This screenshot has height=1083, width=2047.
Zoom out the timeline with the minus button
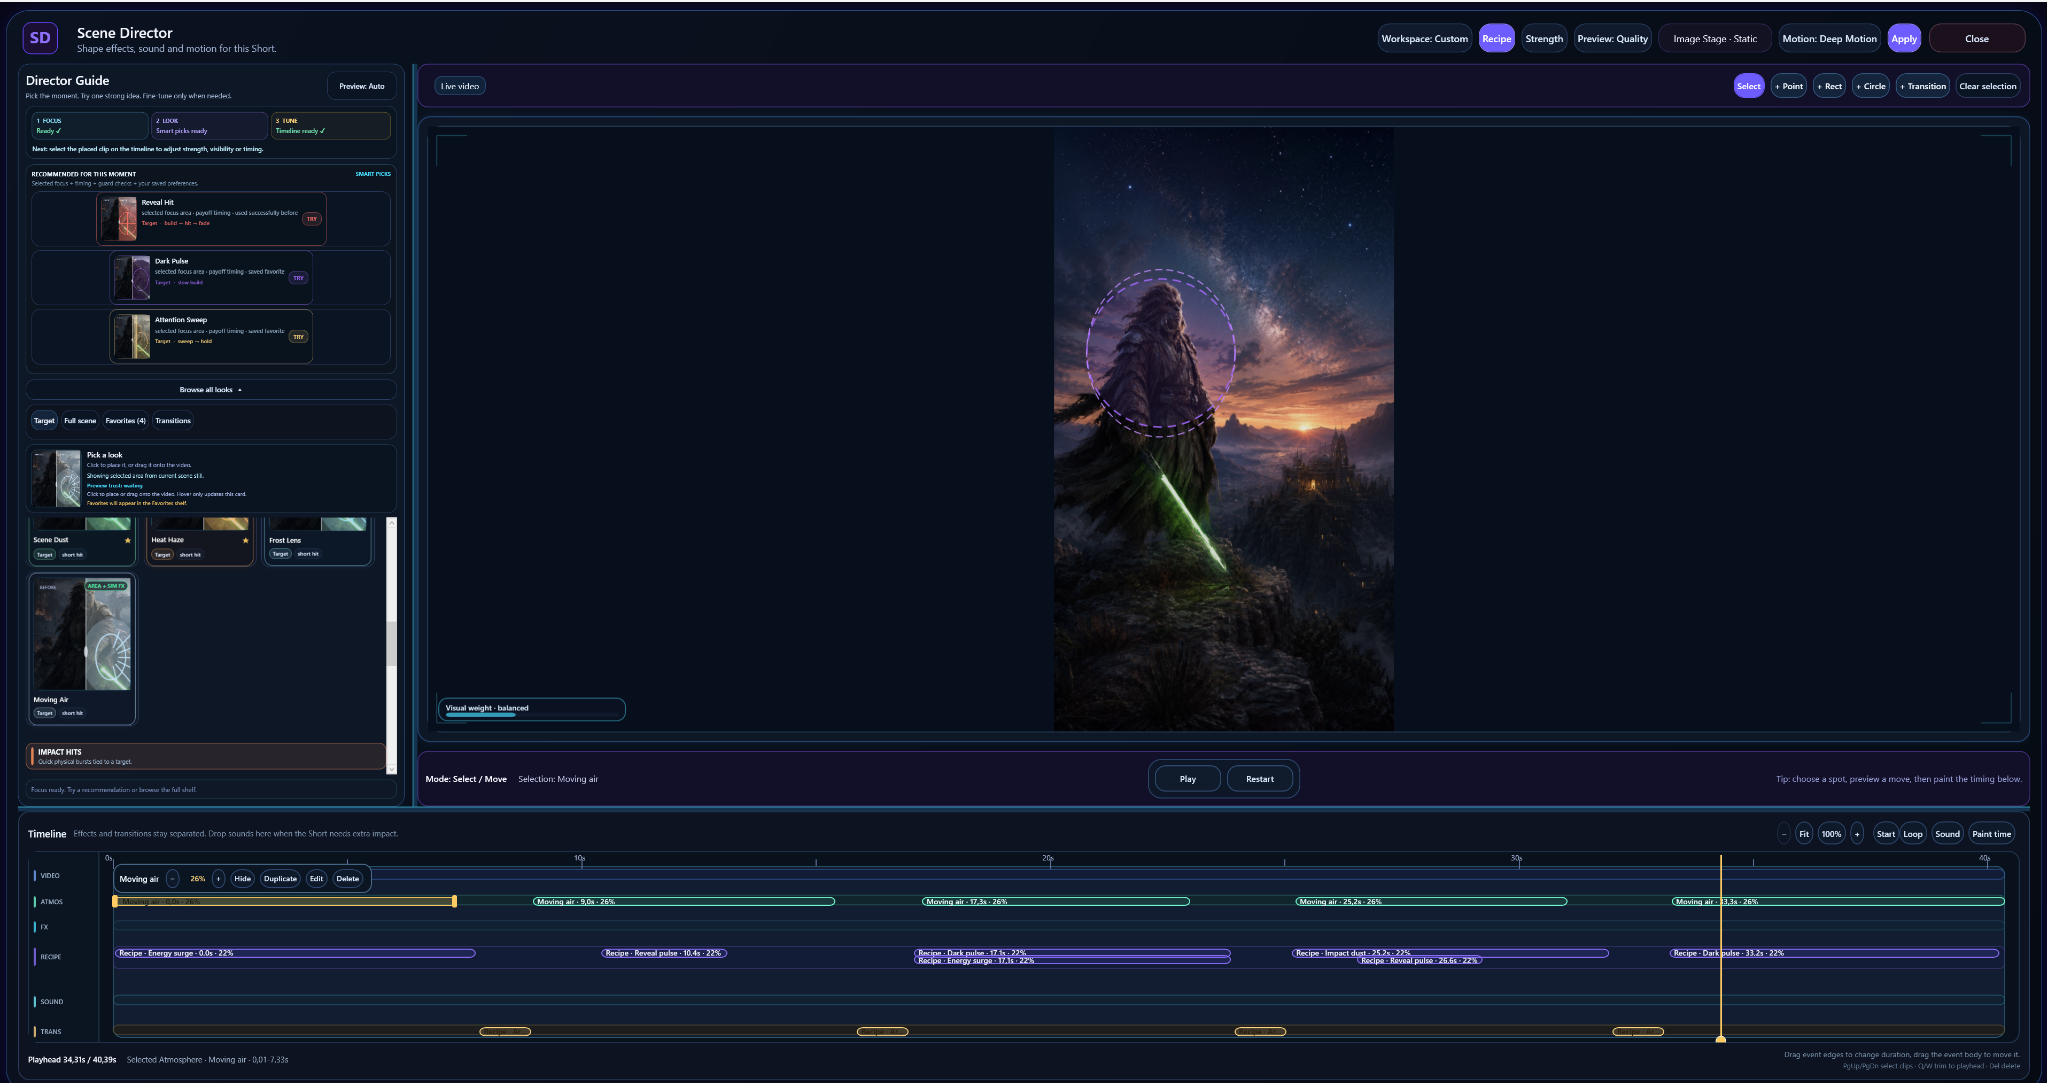[x=1783, y=834]
